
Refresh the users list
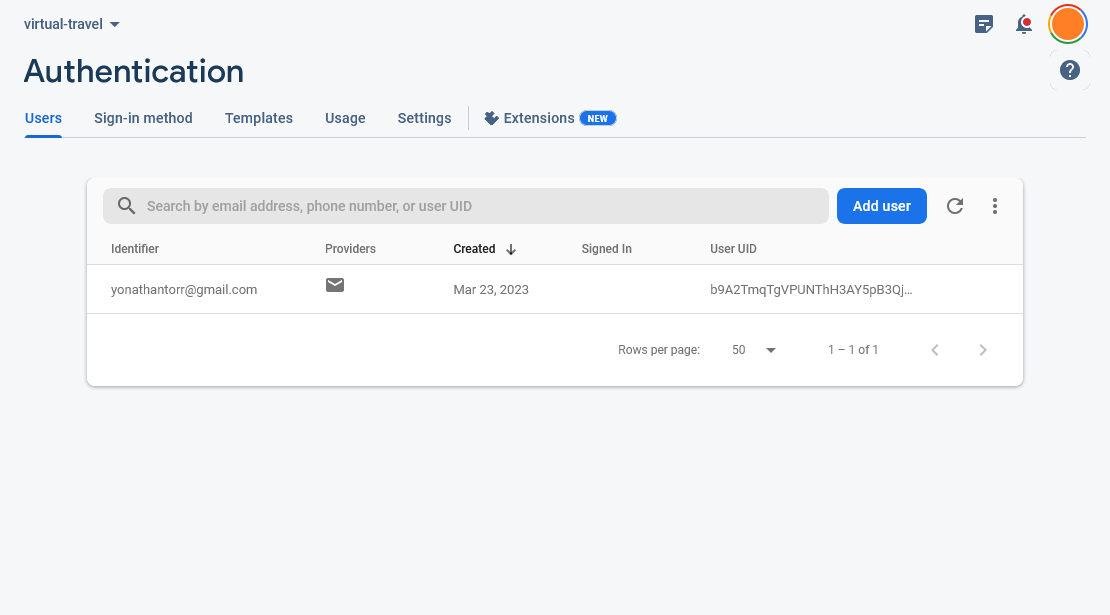click(955, 205)
